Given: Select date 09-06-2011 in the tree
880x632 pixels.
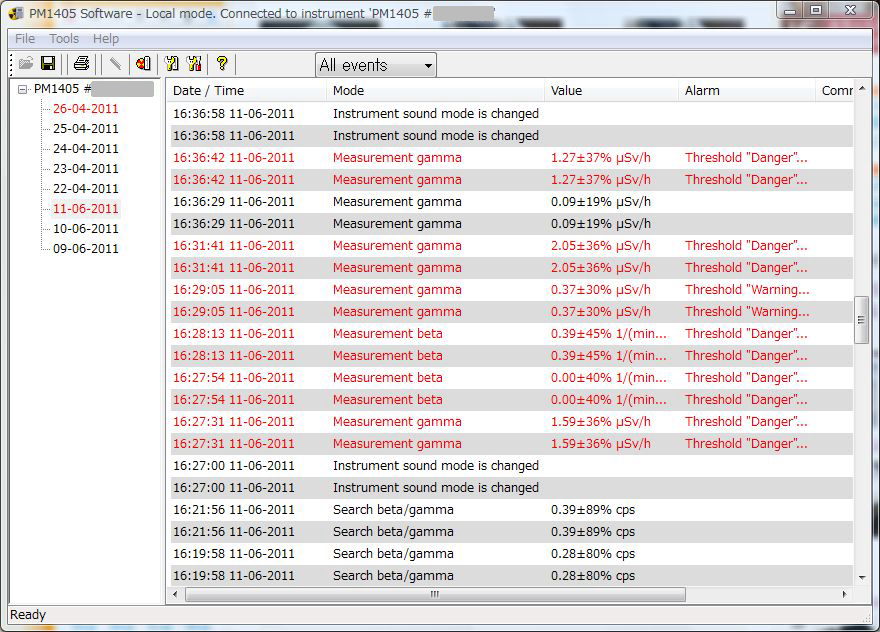Looking at the screenshot, I should pyautogui.click(x=86, y=249).
